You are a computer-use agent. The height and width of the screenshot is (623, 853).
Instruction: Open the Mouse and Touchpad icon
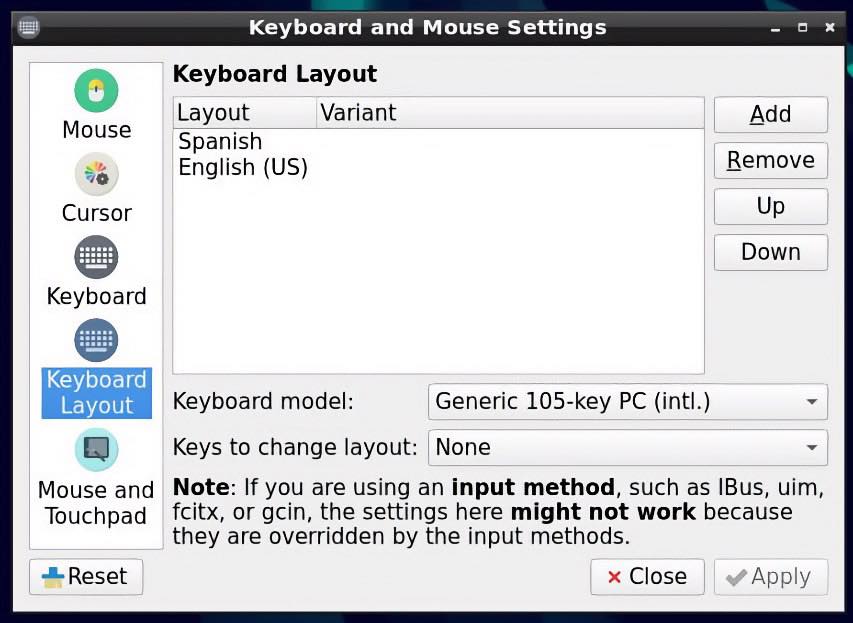pyautogui.click(x=96, y=449)
